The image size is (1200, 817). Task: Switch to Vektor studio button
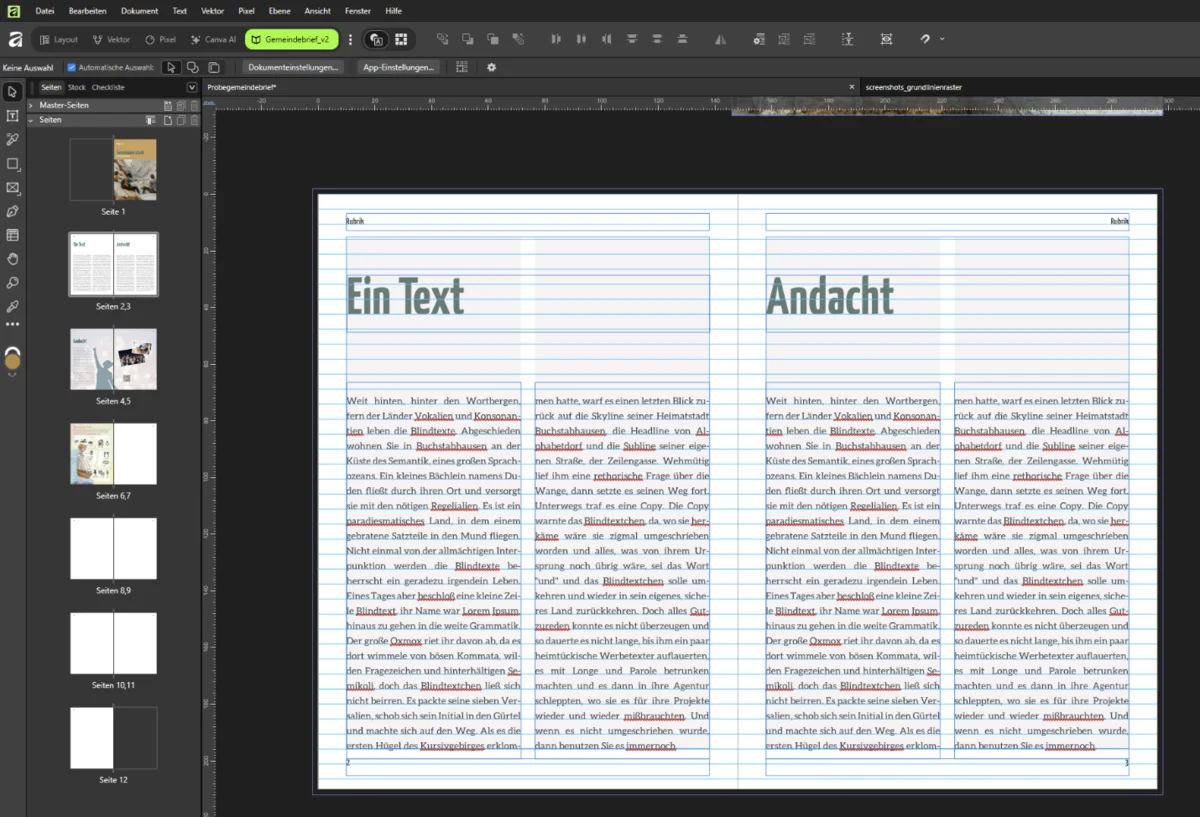click(111, 40)
